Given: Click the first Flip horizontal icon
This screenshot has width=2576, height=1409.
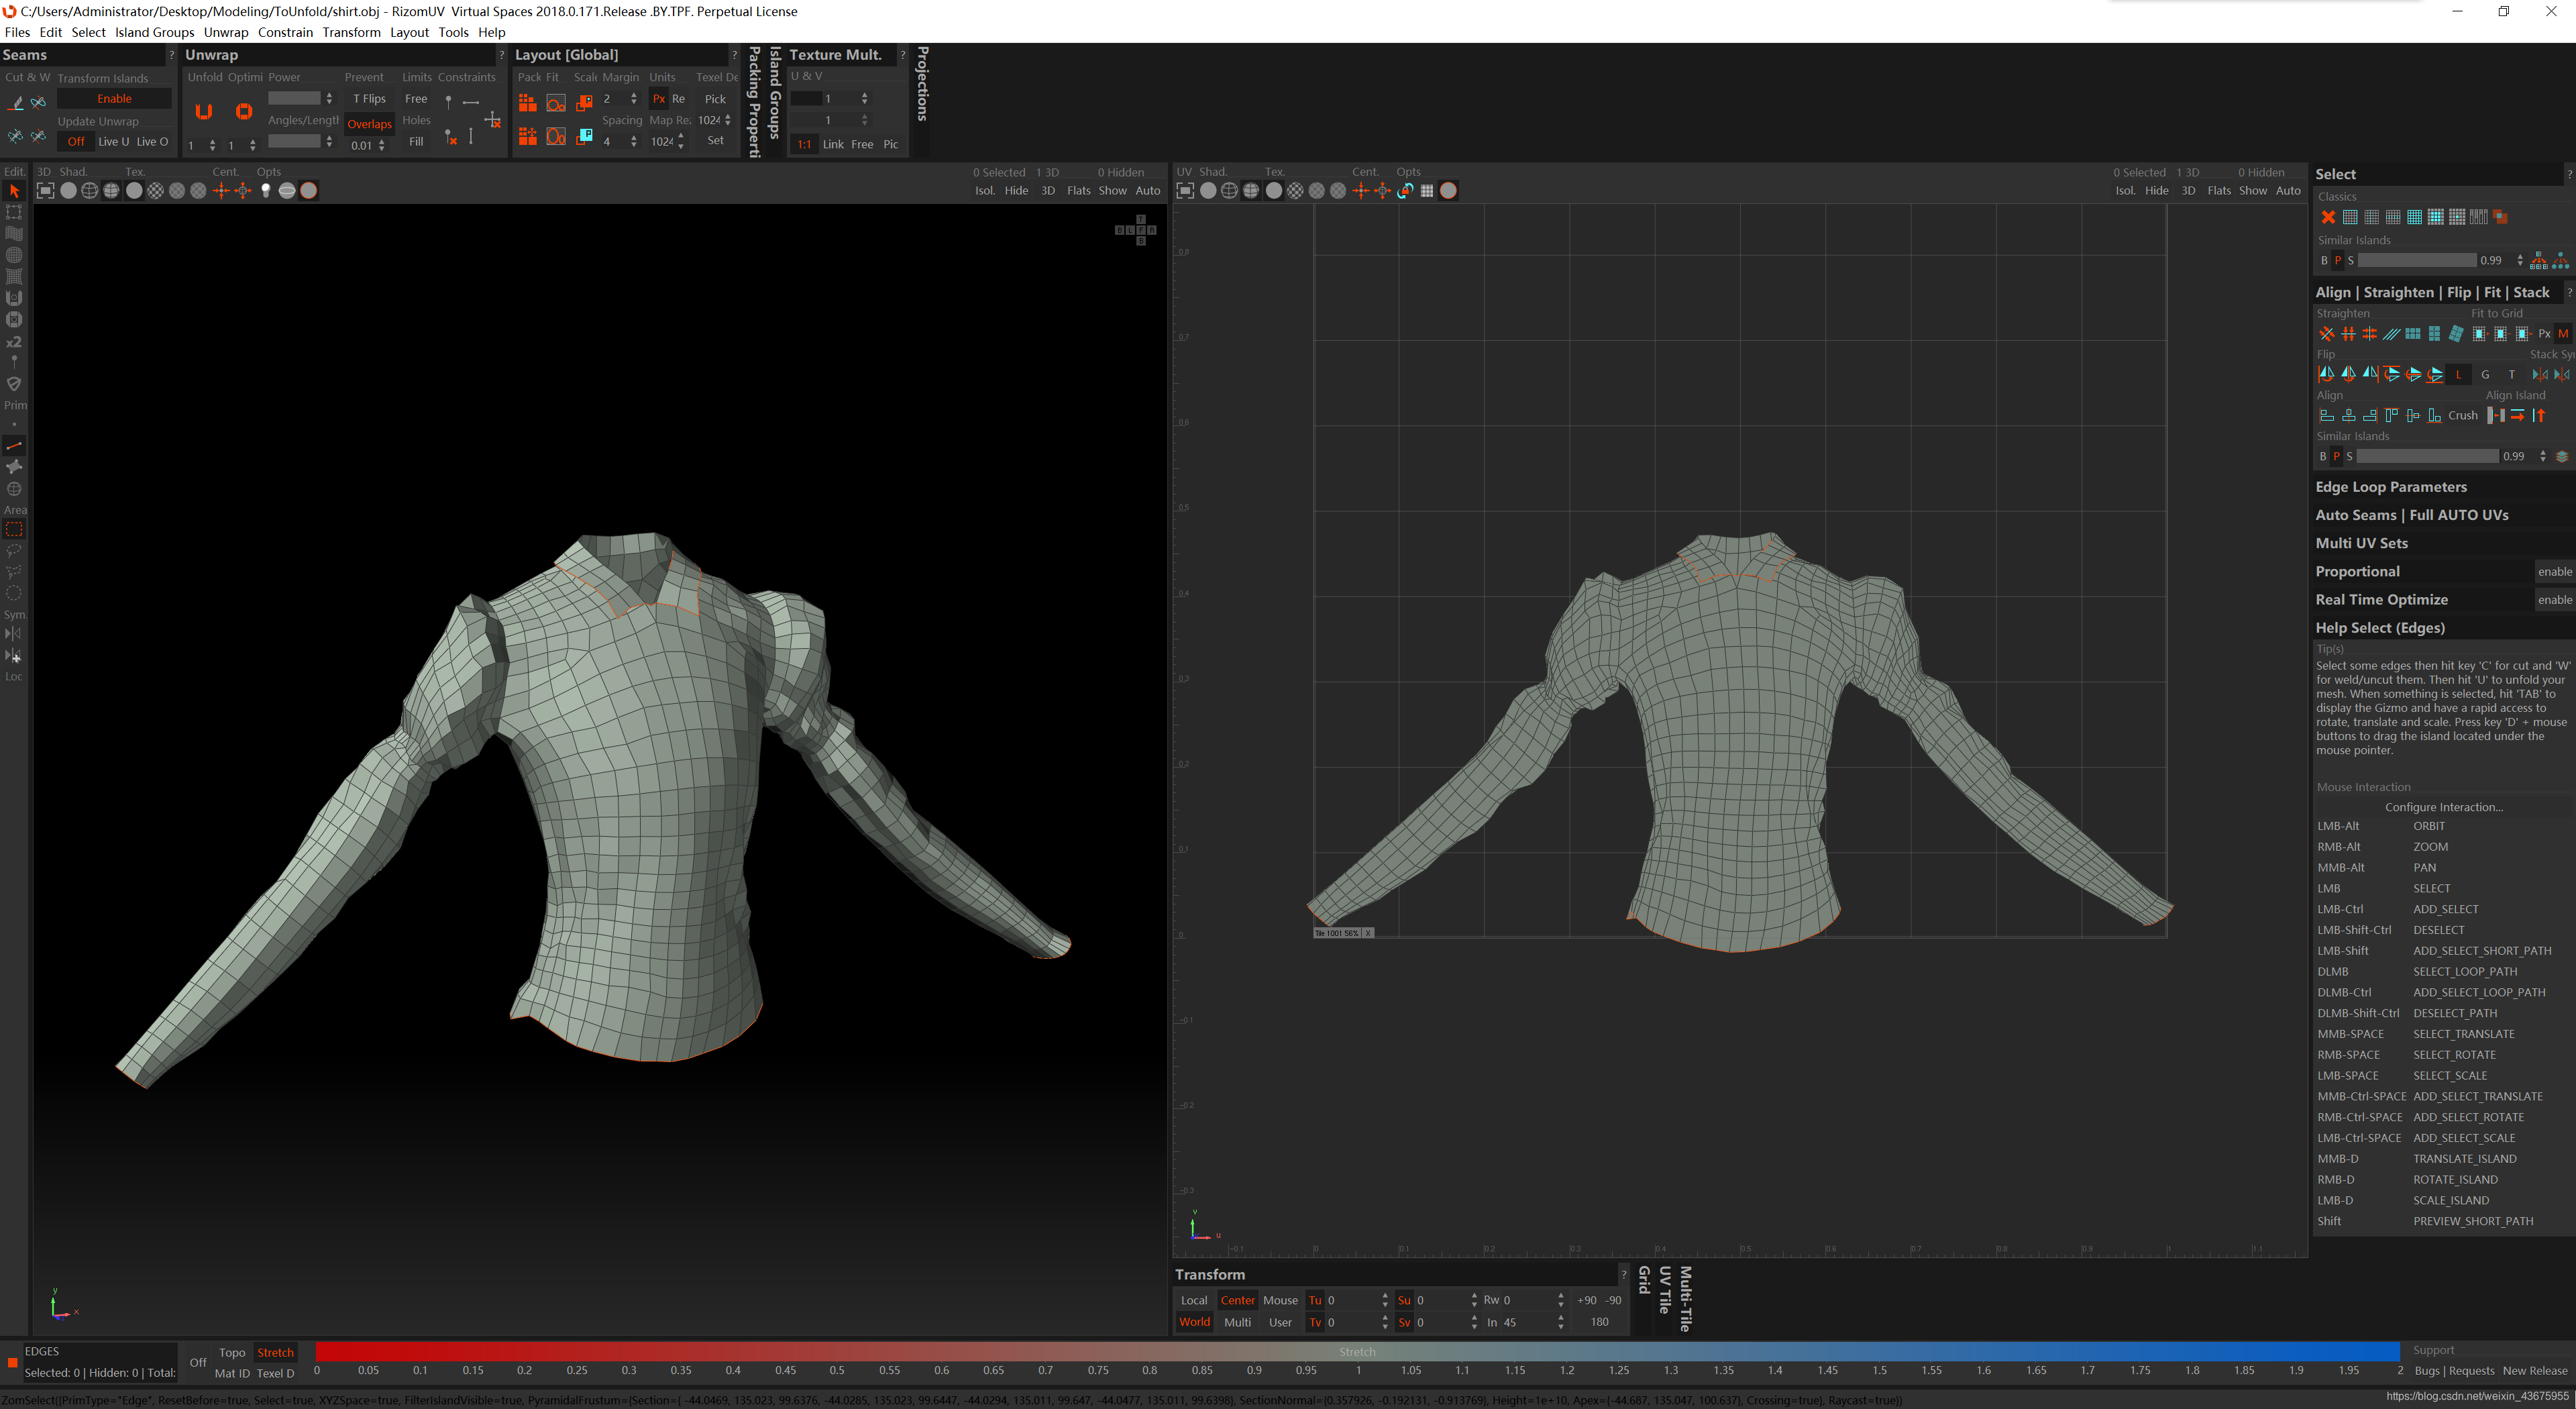Looking at the screenshot, I should (x=2327, y=374).
